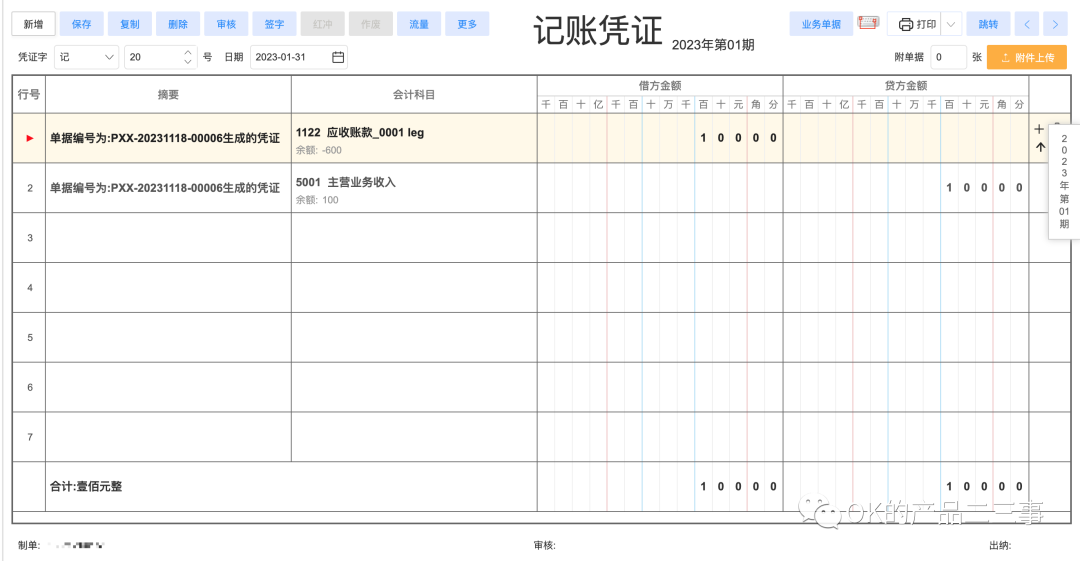Click the vertical 2023年第01期 side tab
This screenshot has width=1080, height=561.
1064,181
